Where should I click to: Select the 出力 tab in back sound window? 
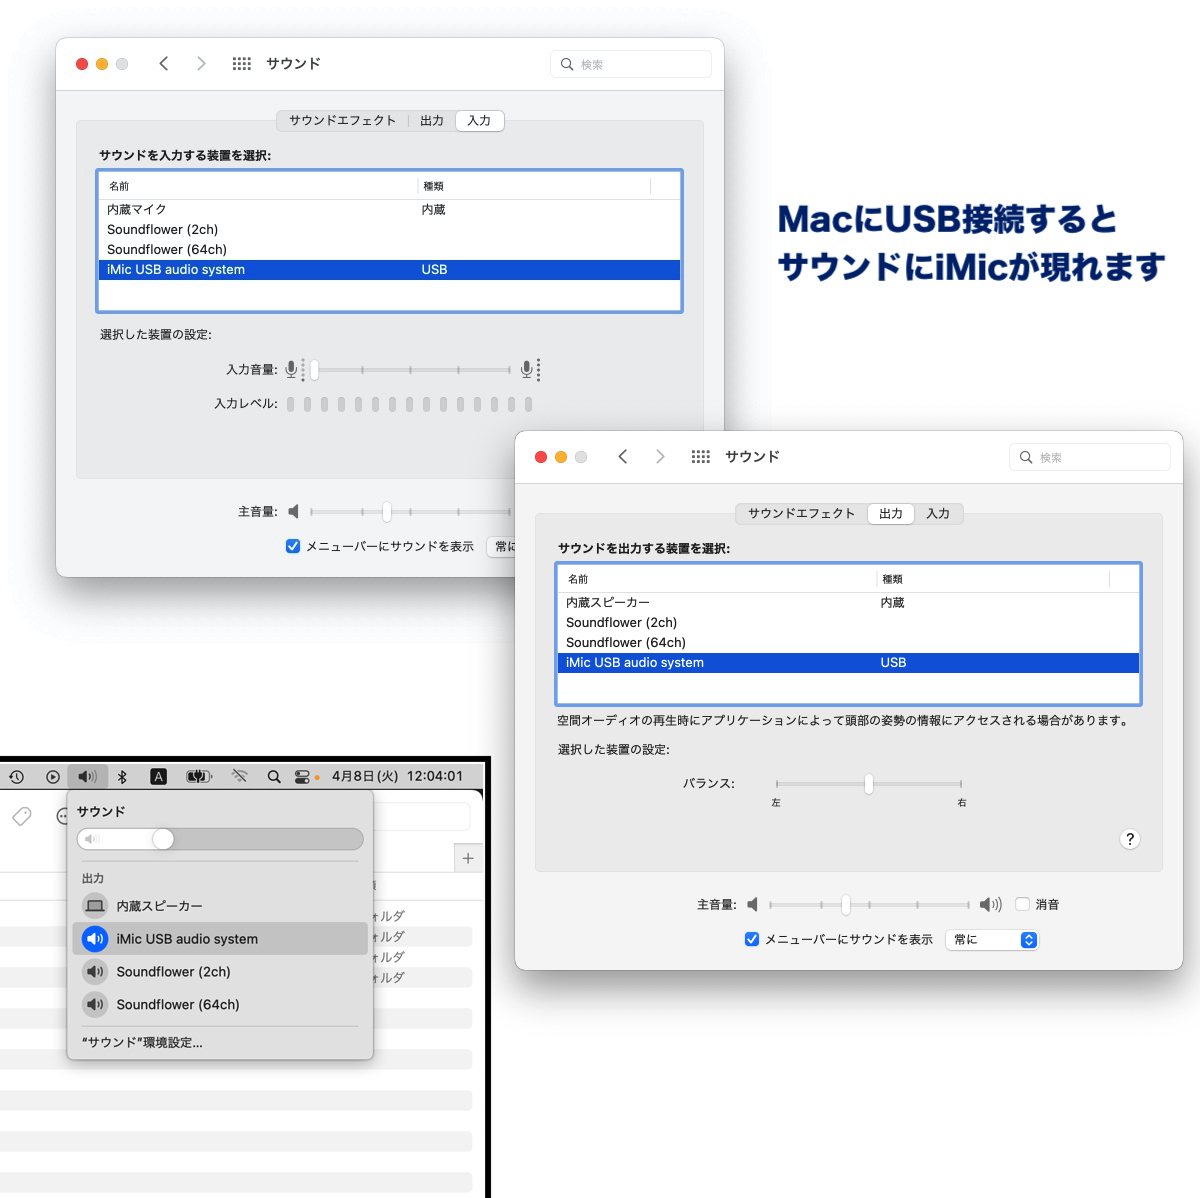click(x=432, y=120)
